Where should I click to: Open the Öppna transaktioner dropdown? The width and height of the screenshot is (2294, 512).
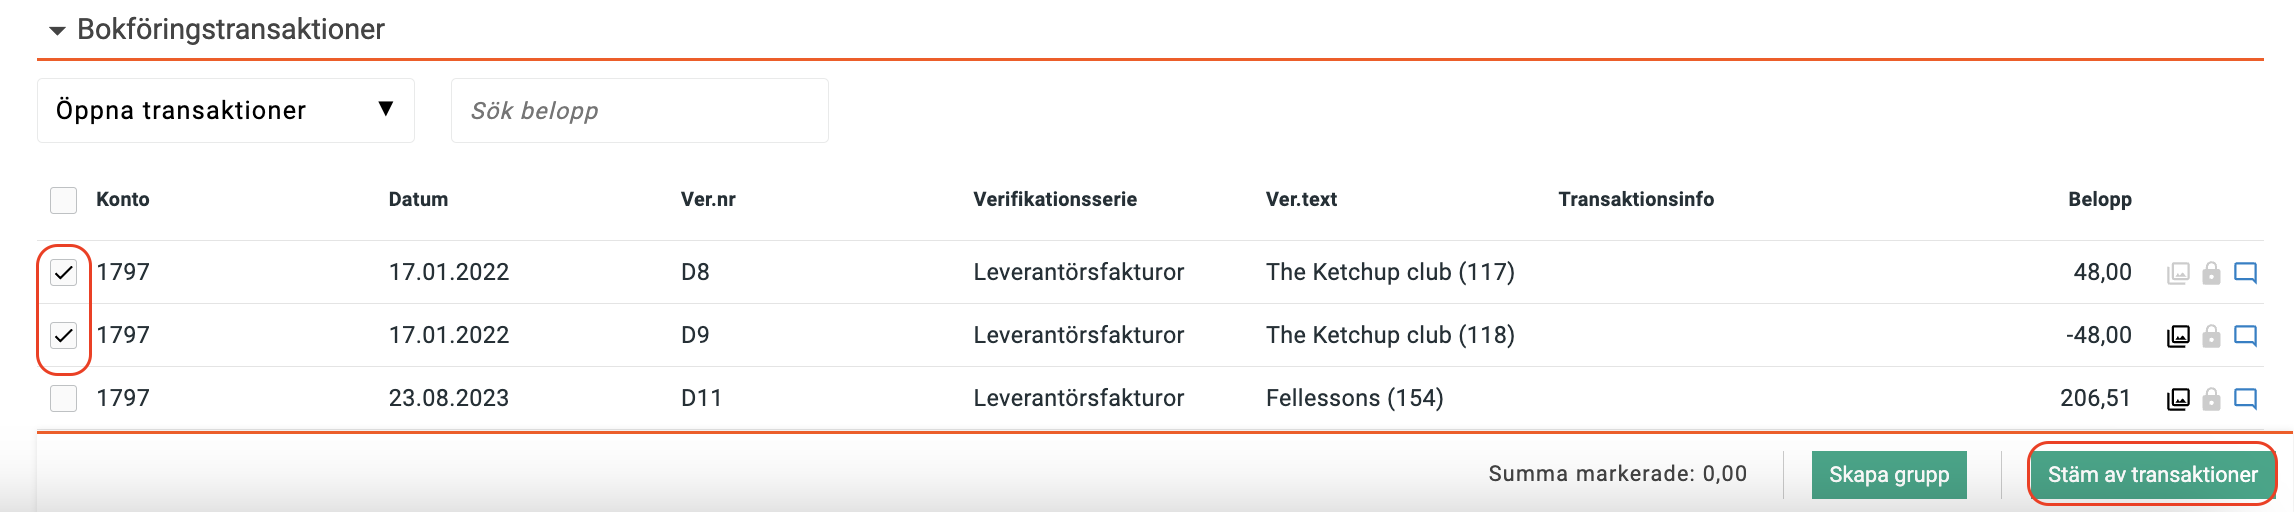[226, 110]
